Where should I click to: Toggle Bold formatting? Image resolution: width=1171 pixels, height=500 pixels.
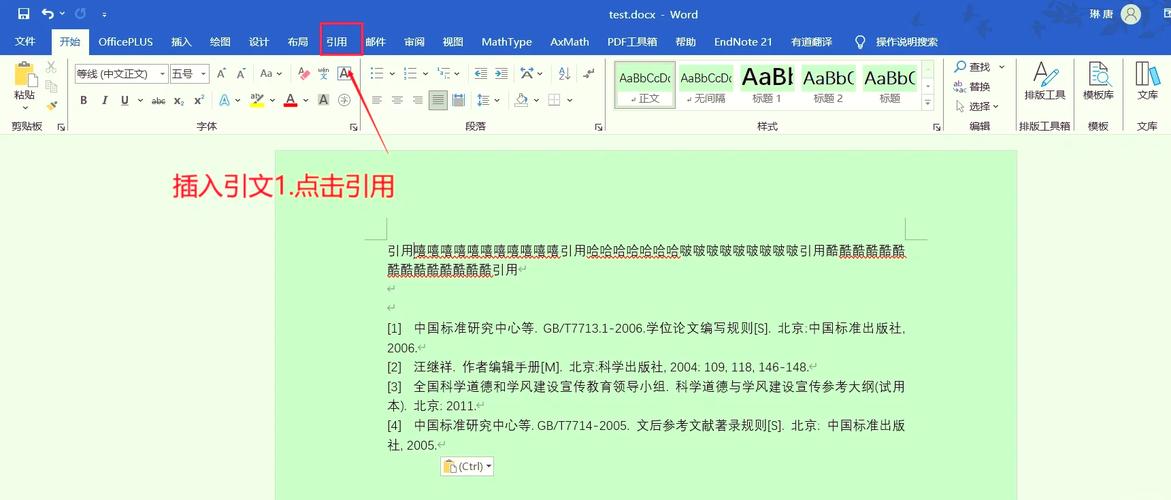pos(84,100)
